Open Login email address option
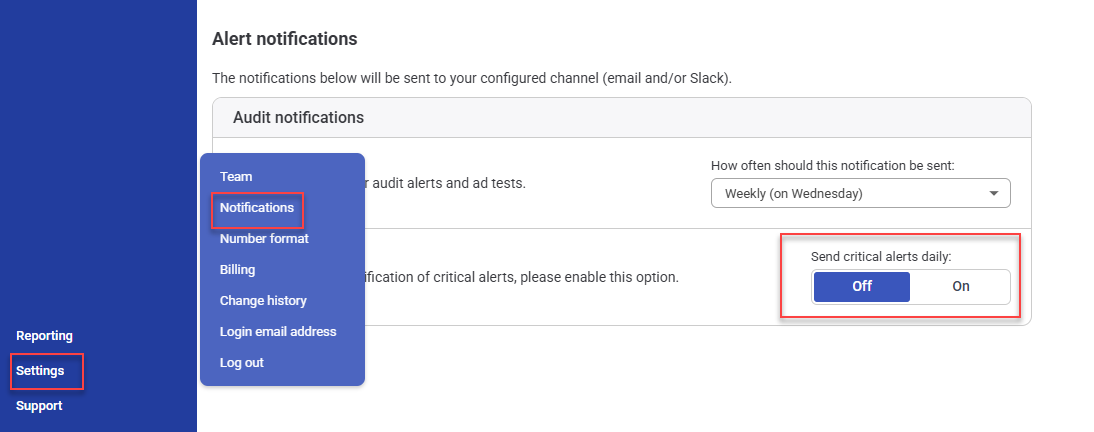 (x=278, y=332)
